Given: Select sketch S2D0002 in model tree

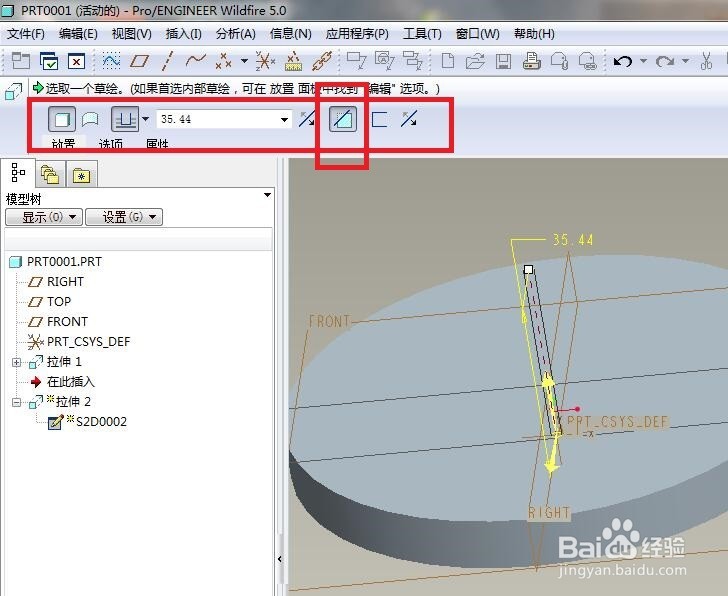Looking at the screenshot, I should click(x=101, y=422).
